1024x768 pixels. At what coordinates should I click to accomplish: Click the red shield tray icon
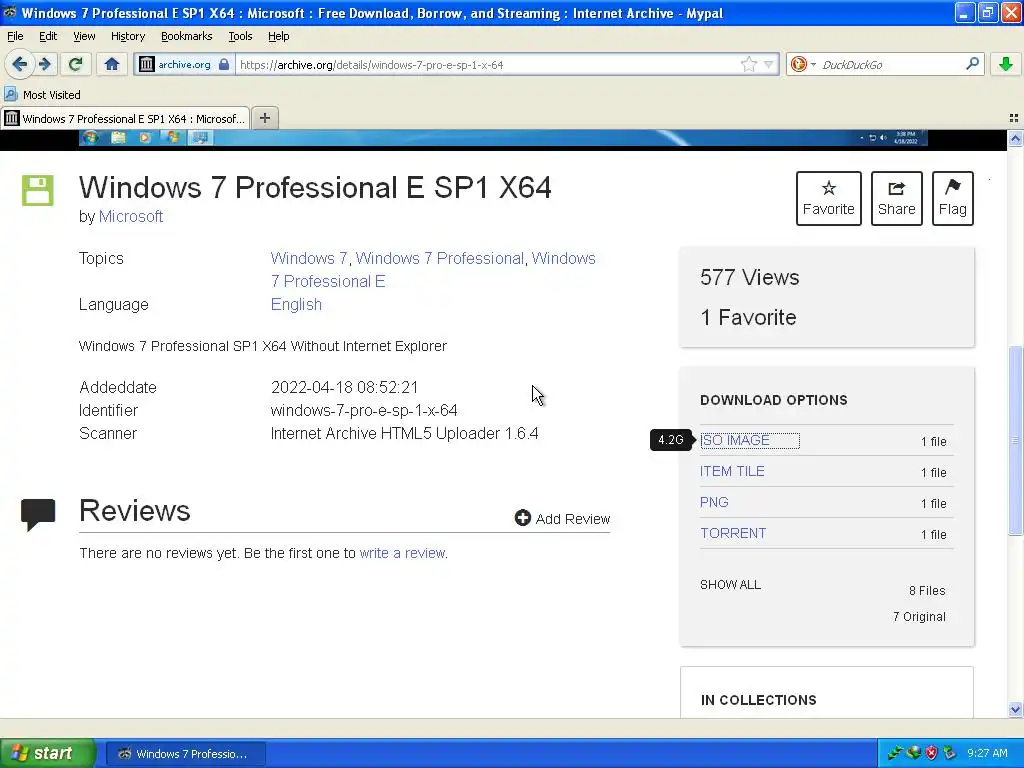coord(931,753)
